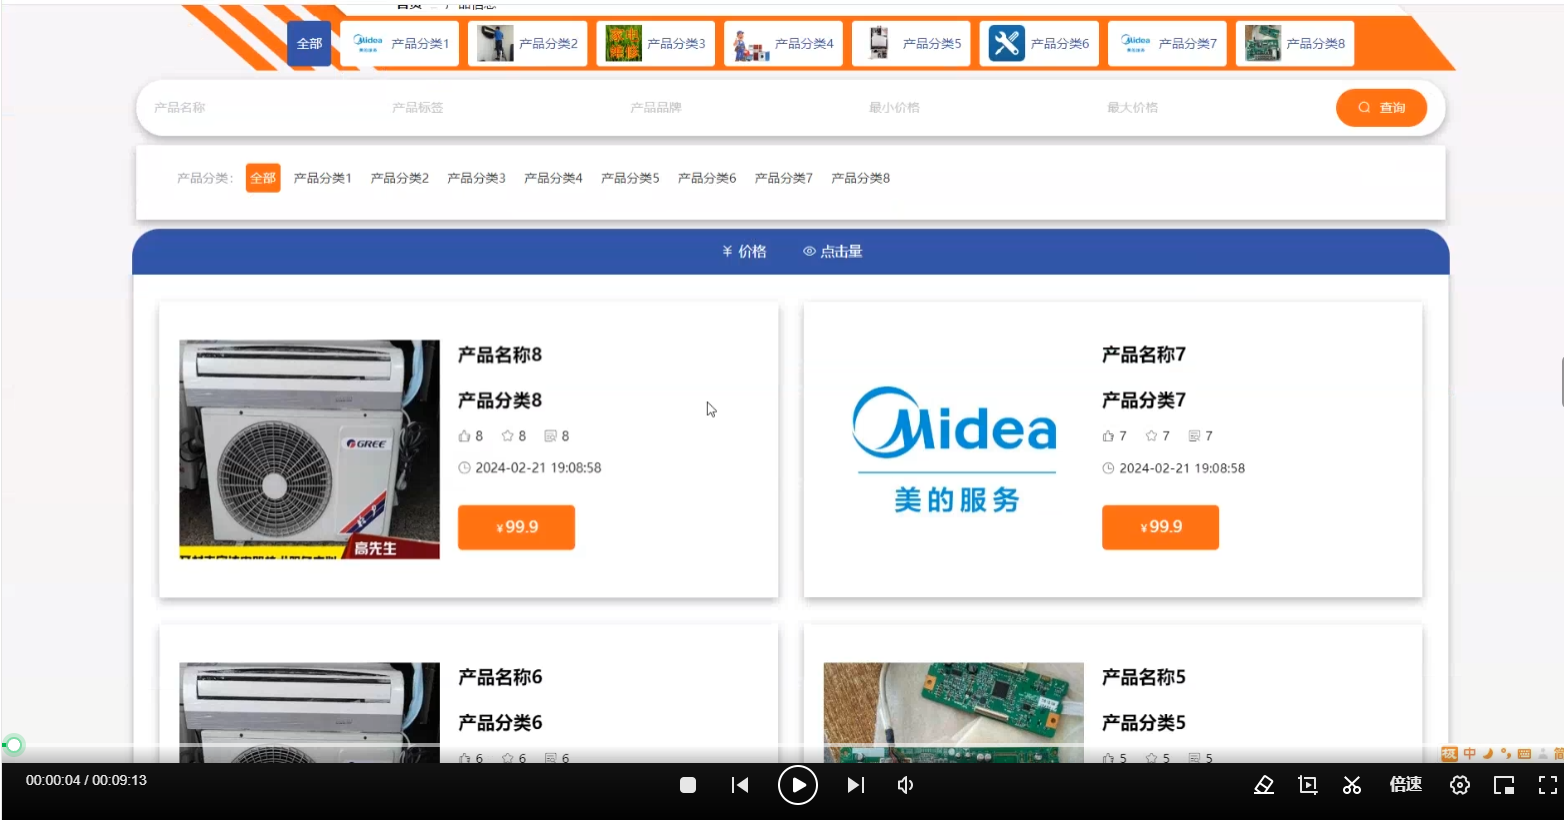
Task: Open the 产品分类8 circuit board card
Action: click(1295, 44)
